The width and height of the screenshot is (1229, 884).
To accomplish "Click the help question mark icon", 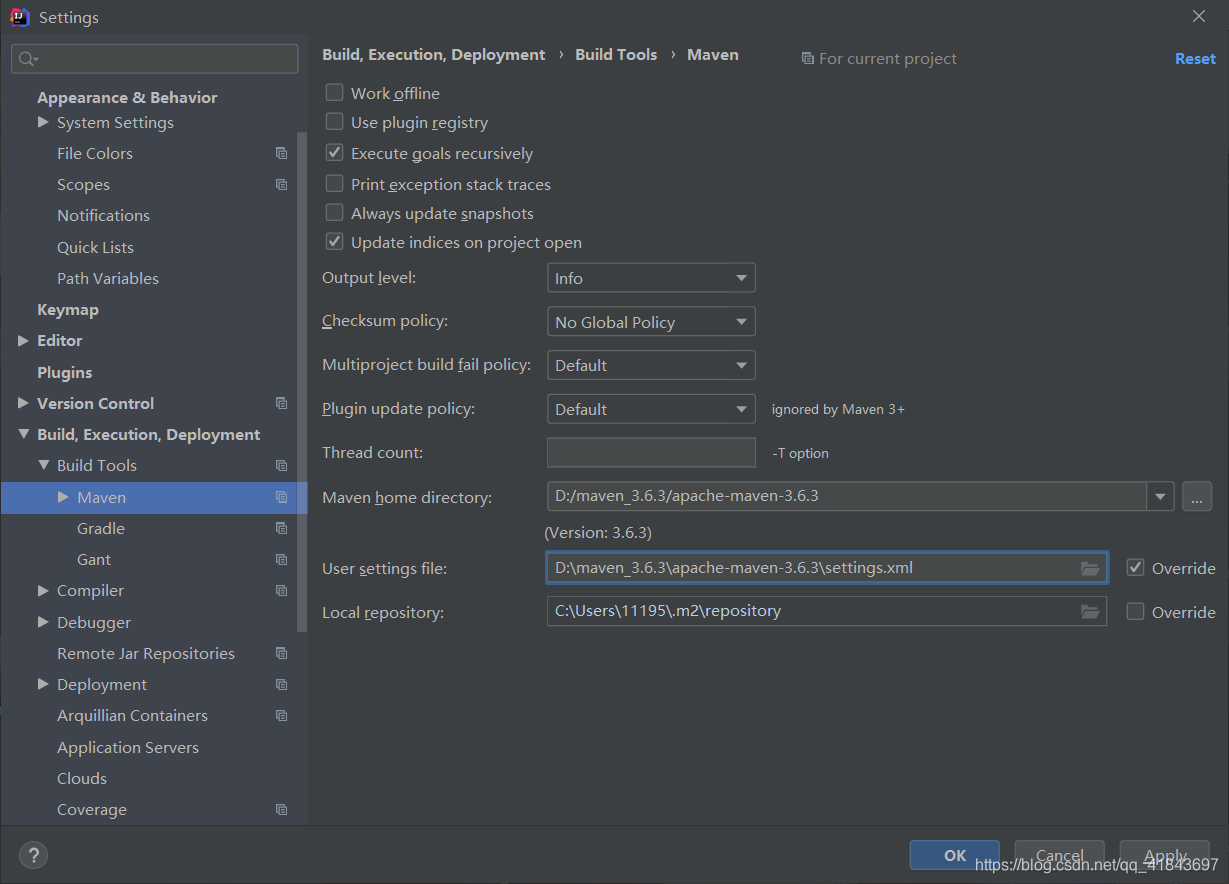I will coord(33,855).
